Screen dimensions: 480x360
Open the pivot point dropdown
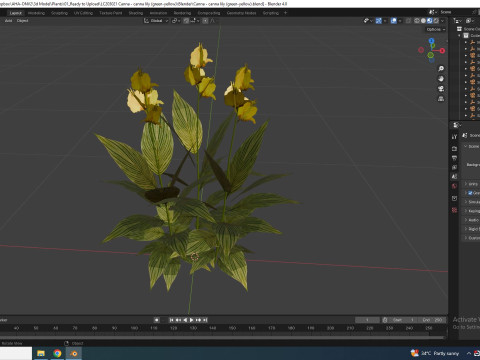click(176, 21)
